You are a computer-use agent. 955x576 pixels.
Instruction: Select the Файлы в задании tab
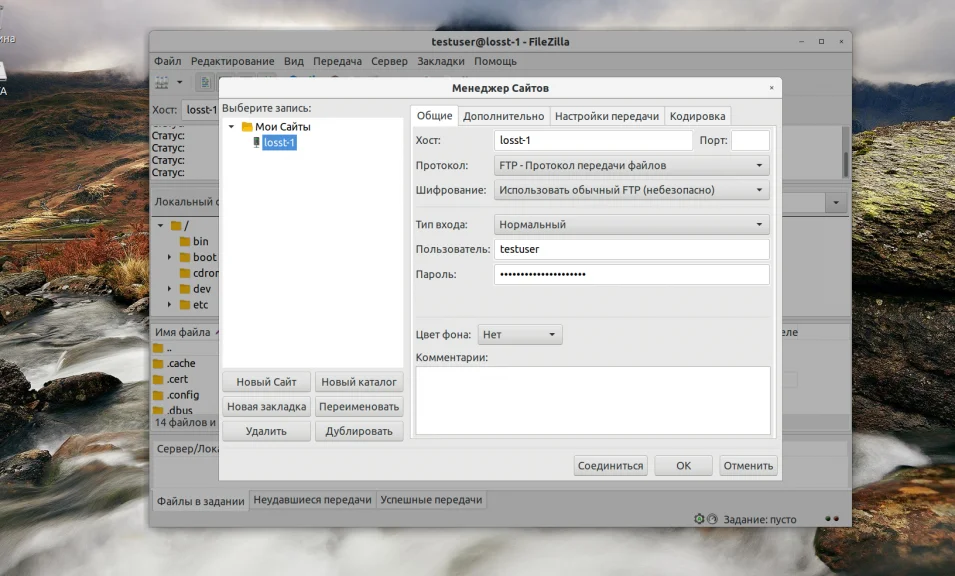coord(200,500)
